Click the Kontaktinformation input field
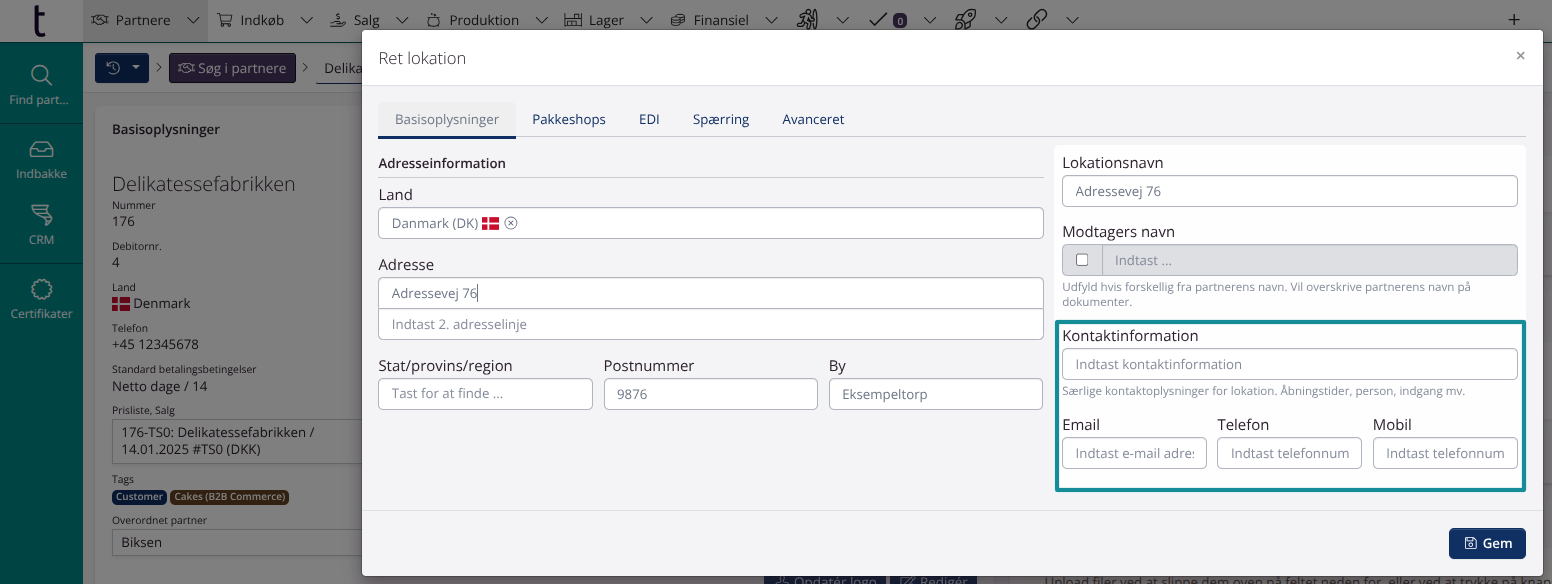The height and width of the screenshot is (584, 1552). 1289,364
